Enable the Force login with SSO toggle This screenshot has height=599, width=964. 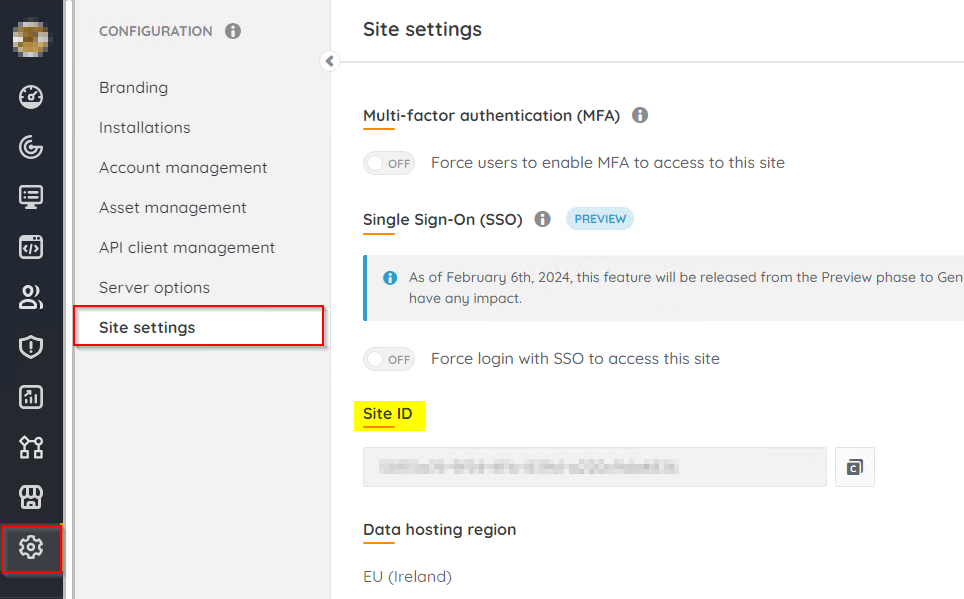(388, 358)
